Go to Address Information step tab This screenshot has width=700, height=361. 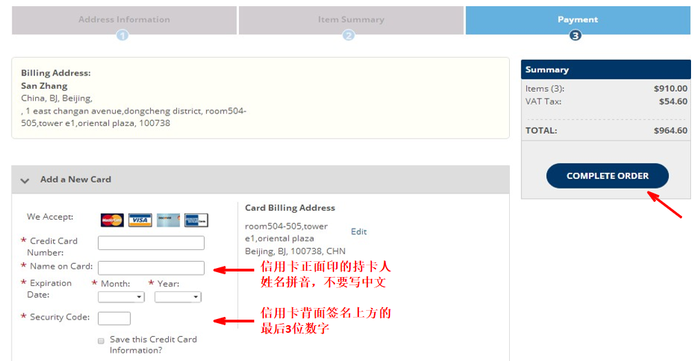pos(124,20)
